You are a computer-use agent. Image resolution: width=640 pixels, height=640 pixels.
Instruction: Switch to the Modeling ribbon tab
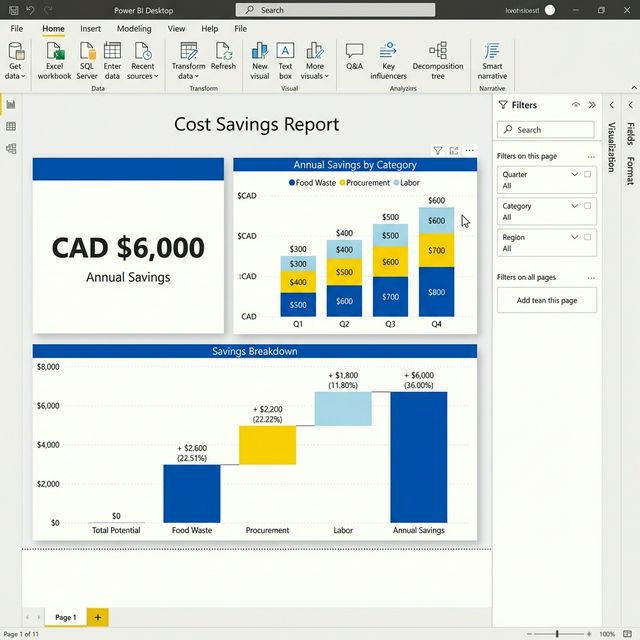tap(134, 29)
